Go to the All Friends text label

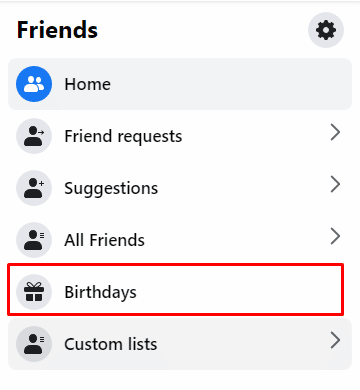[x=104, y=240]
